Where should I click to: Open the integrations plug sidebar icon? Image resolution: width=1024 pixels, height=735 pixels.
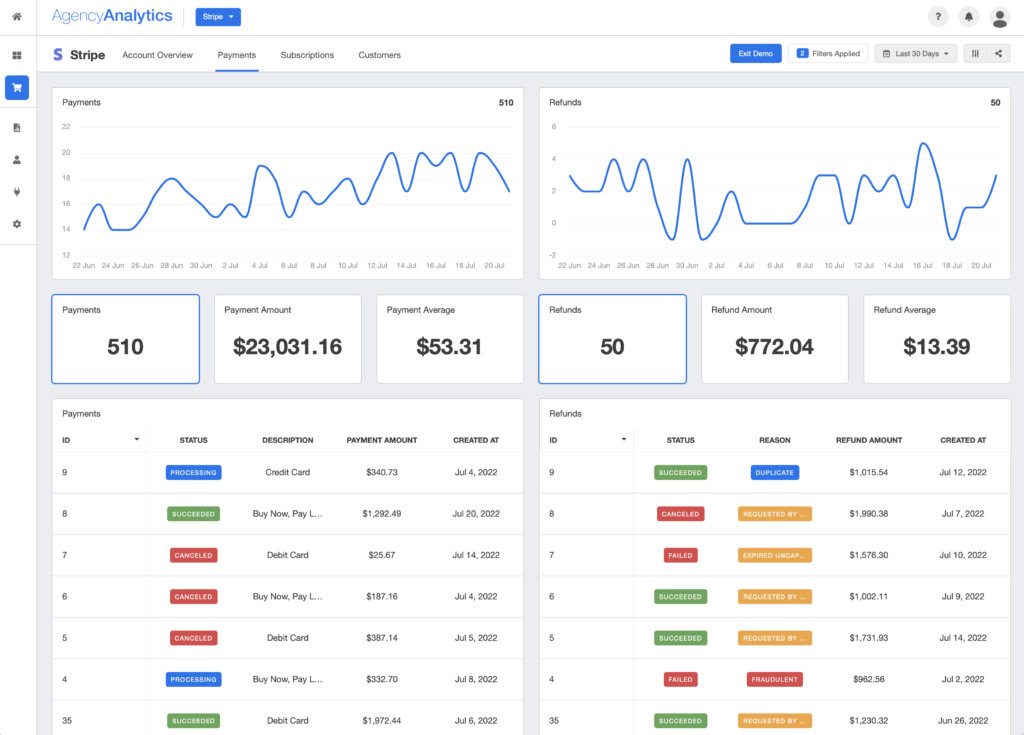click(17, 191)
